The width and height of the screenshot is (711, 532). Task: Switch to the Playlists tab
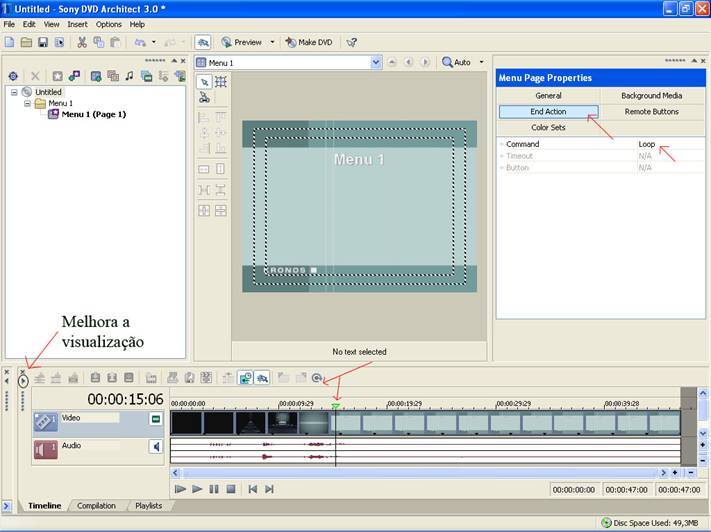(148, 505)
